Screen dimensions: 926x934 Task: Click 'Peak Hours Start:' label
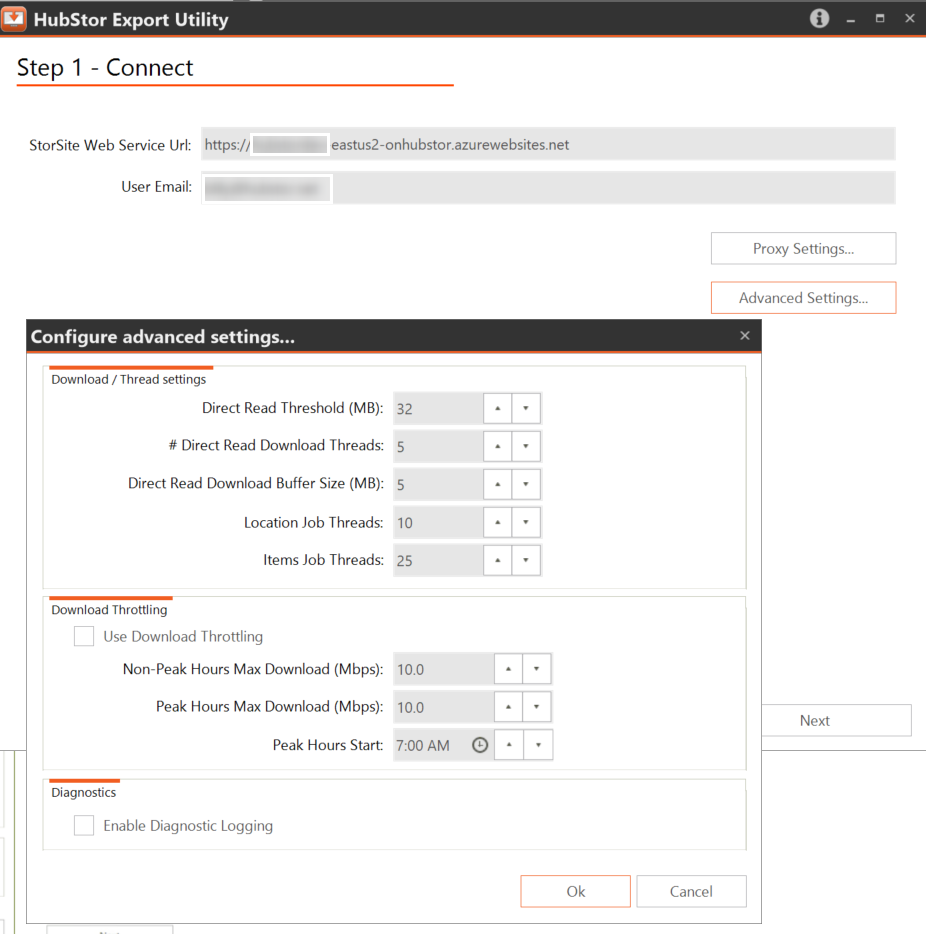point(328,745)
